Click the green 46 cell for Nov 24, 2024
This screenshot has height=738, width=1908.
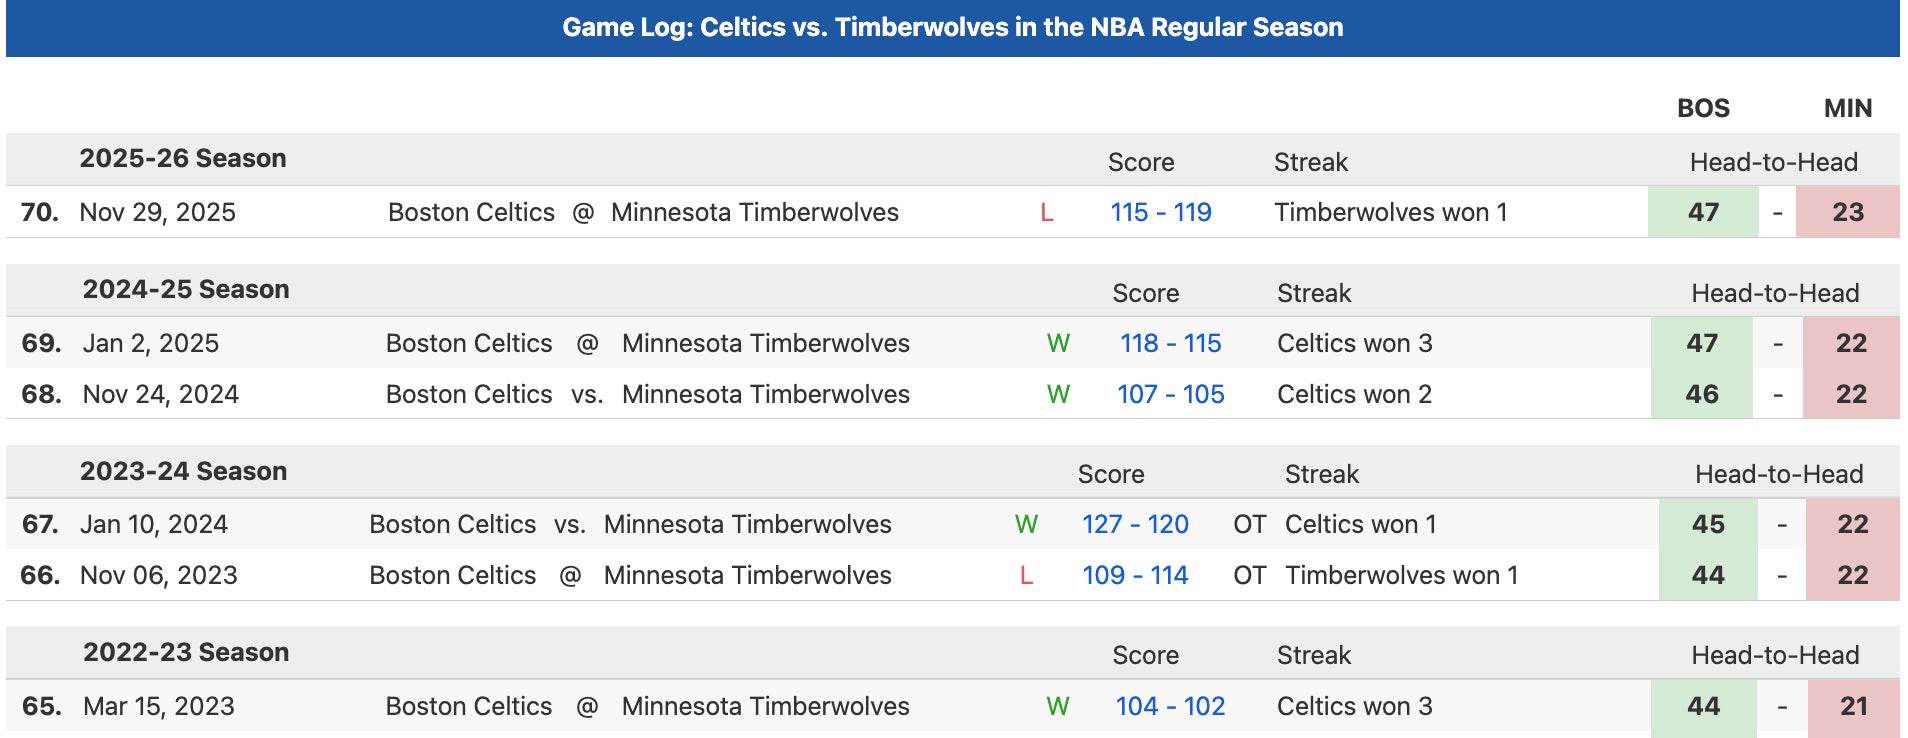pyautogui.click(x=1702, y=394)
